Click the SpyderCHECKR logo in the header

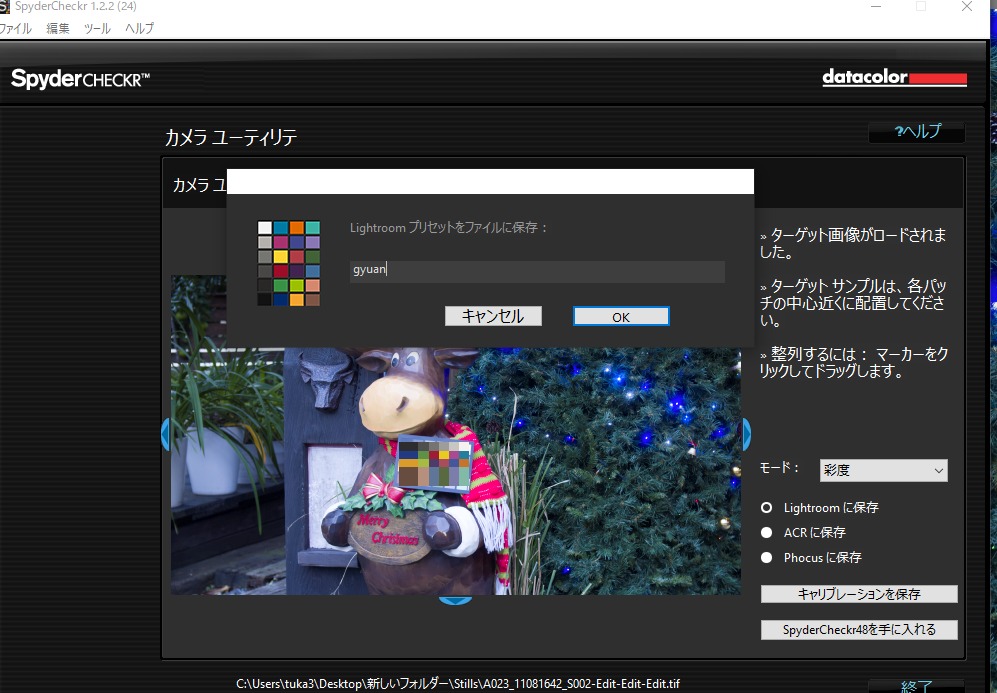(80, 79)
